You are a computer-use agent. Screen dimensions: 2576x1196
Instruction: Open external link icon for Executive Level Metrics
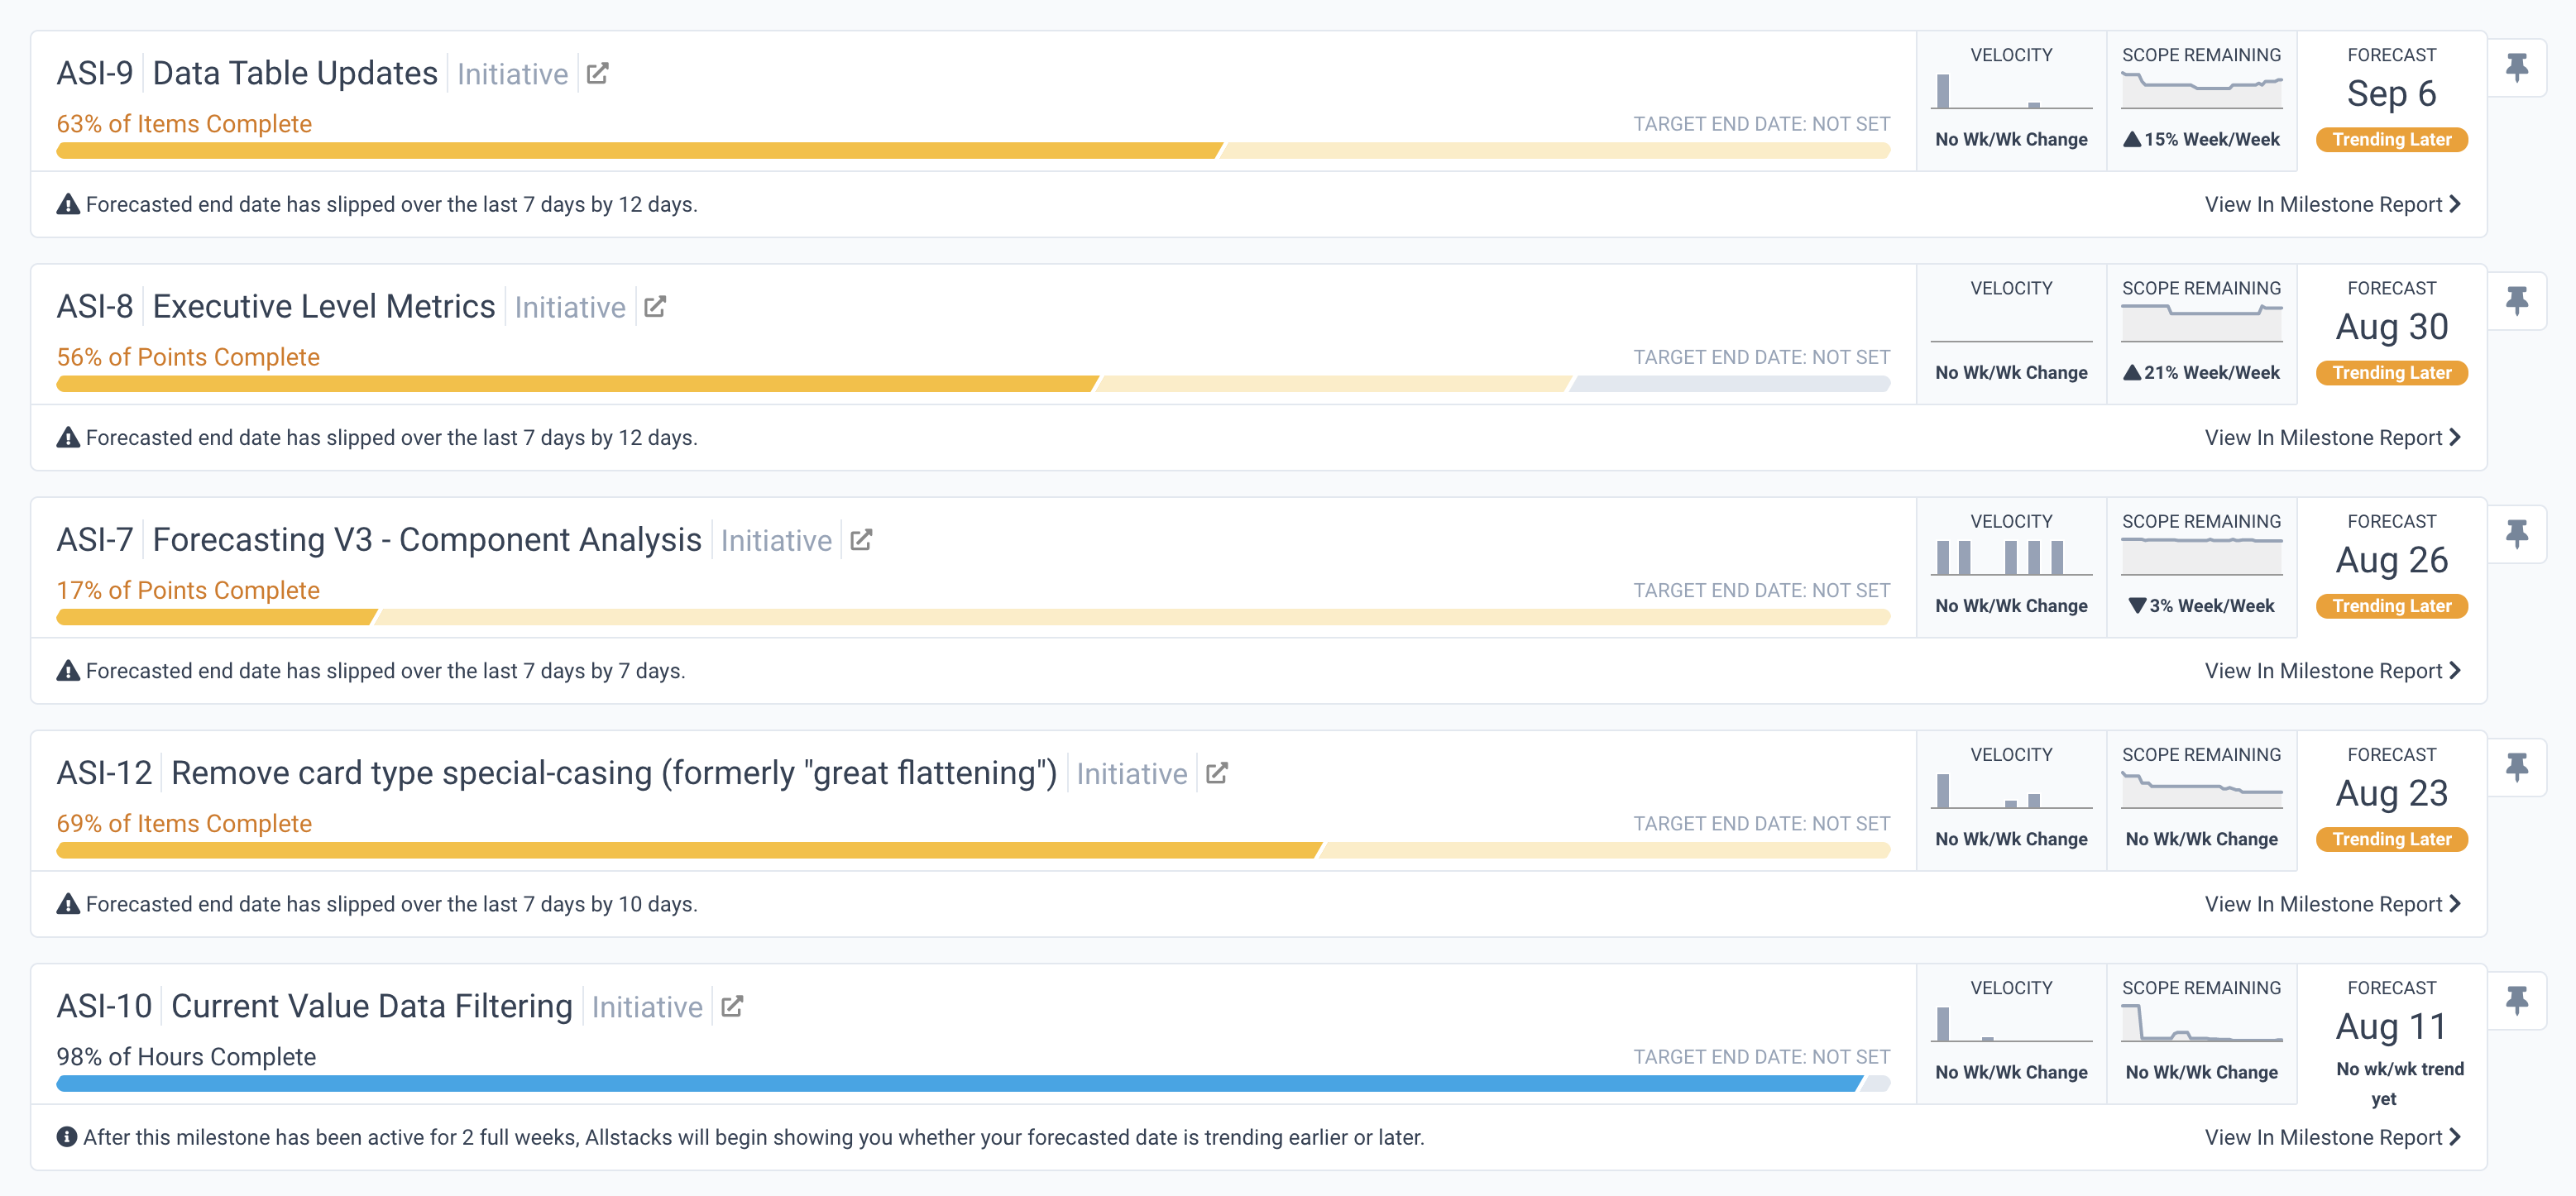pyautogui.click(x=655, y=306)
